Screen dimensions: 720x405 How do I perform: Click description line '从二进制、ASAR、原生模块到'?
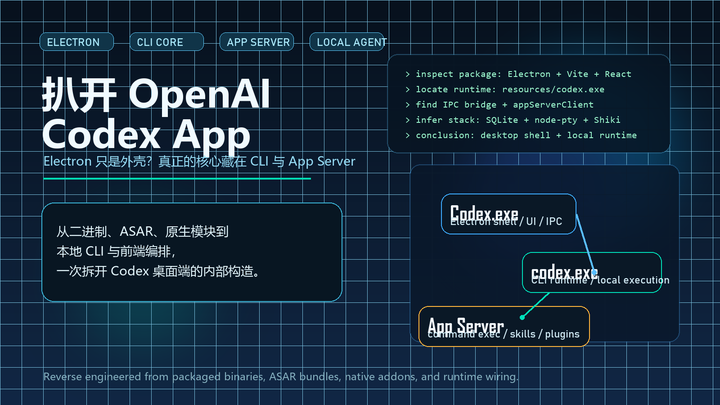[x=142, y=231]
